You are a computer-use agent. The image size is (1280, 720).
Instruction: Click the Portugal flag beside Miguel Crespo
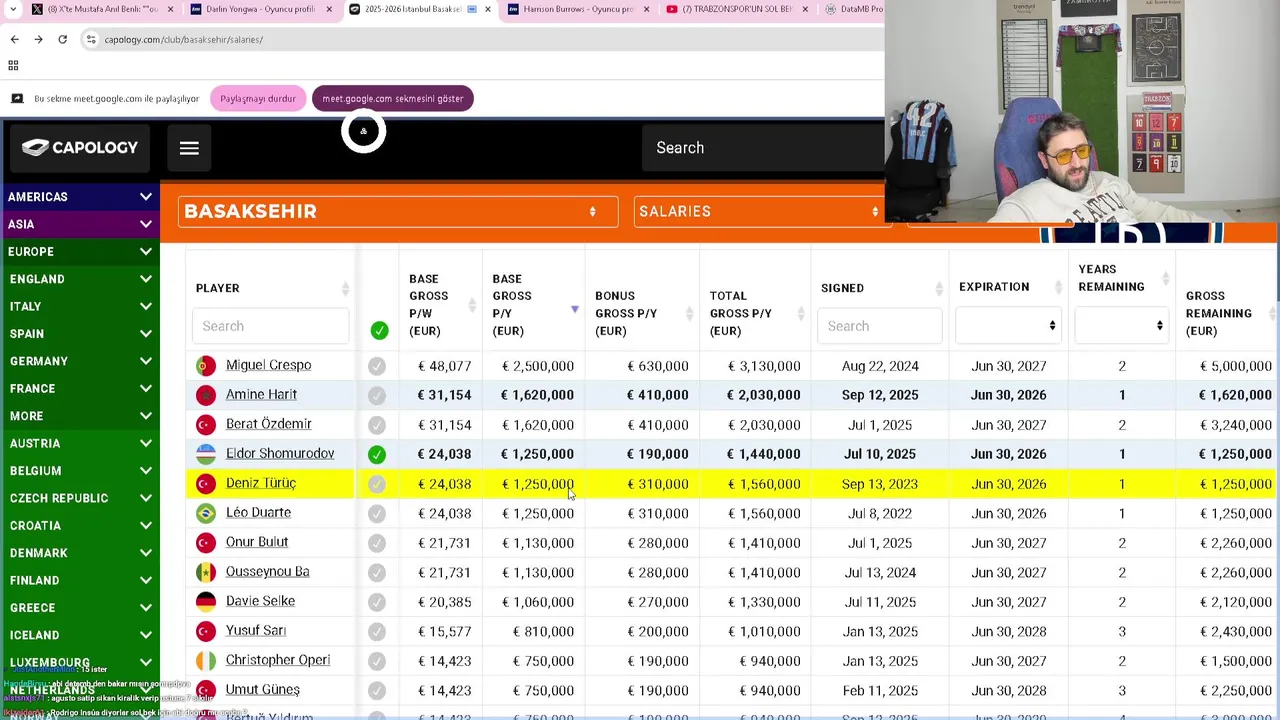[206, 366]
